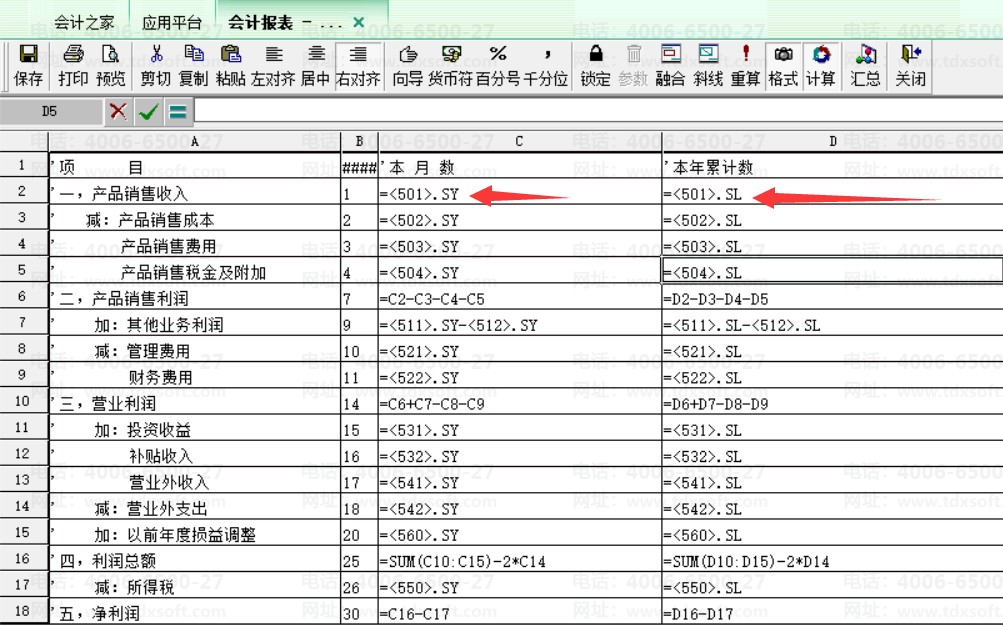Apply 货币符 currency symbol format
Screen dimensions: 1003x625
pyautogui.click(x=450, y=64)
